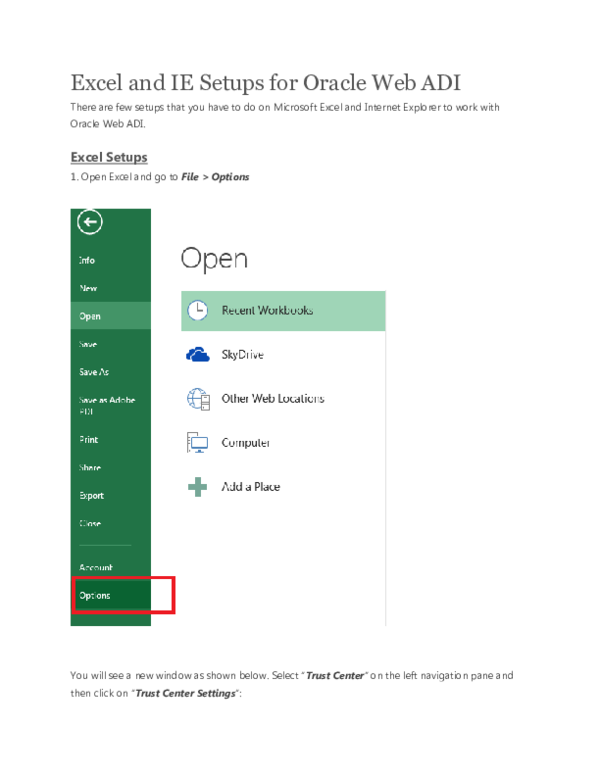Click the green plus Add a Place icon
600x776 pixels.
[198, 486]
